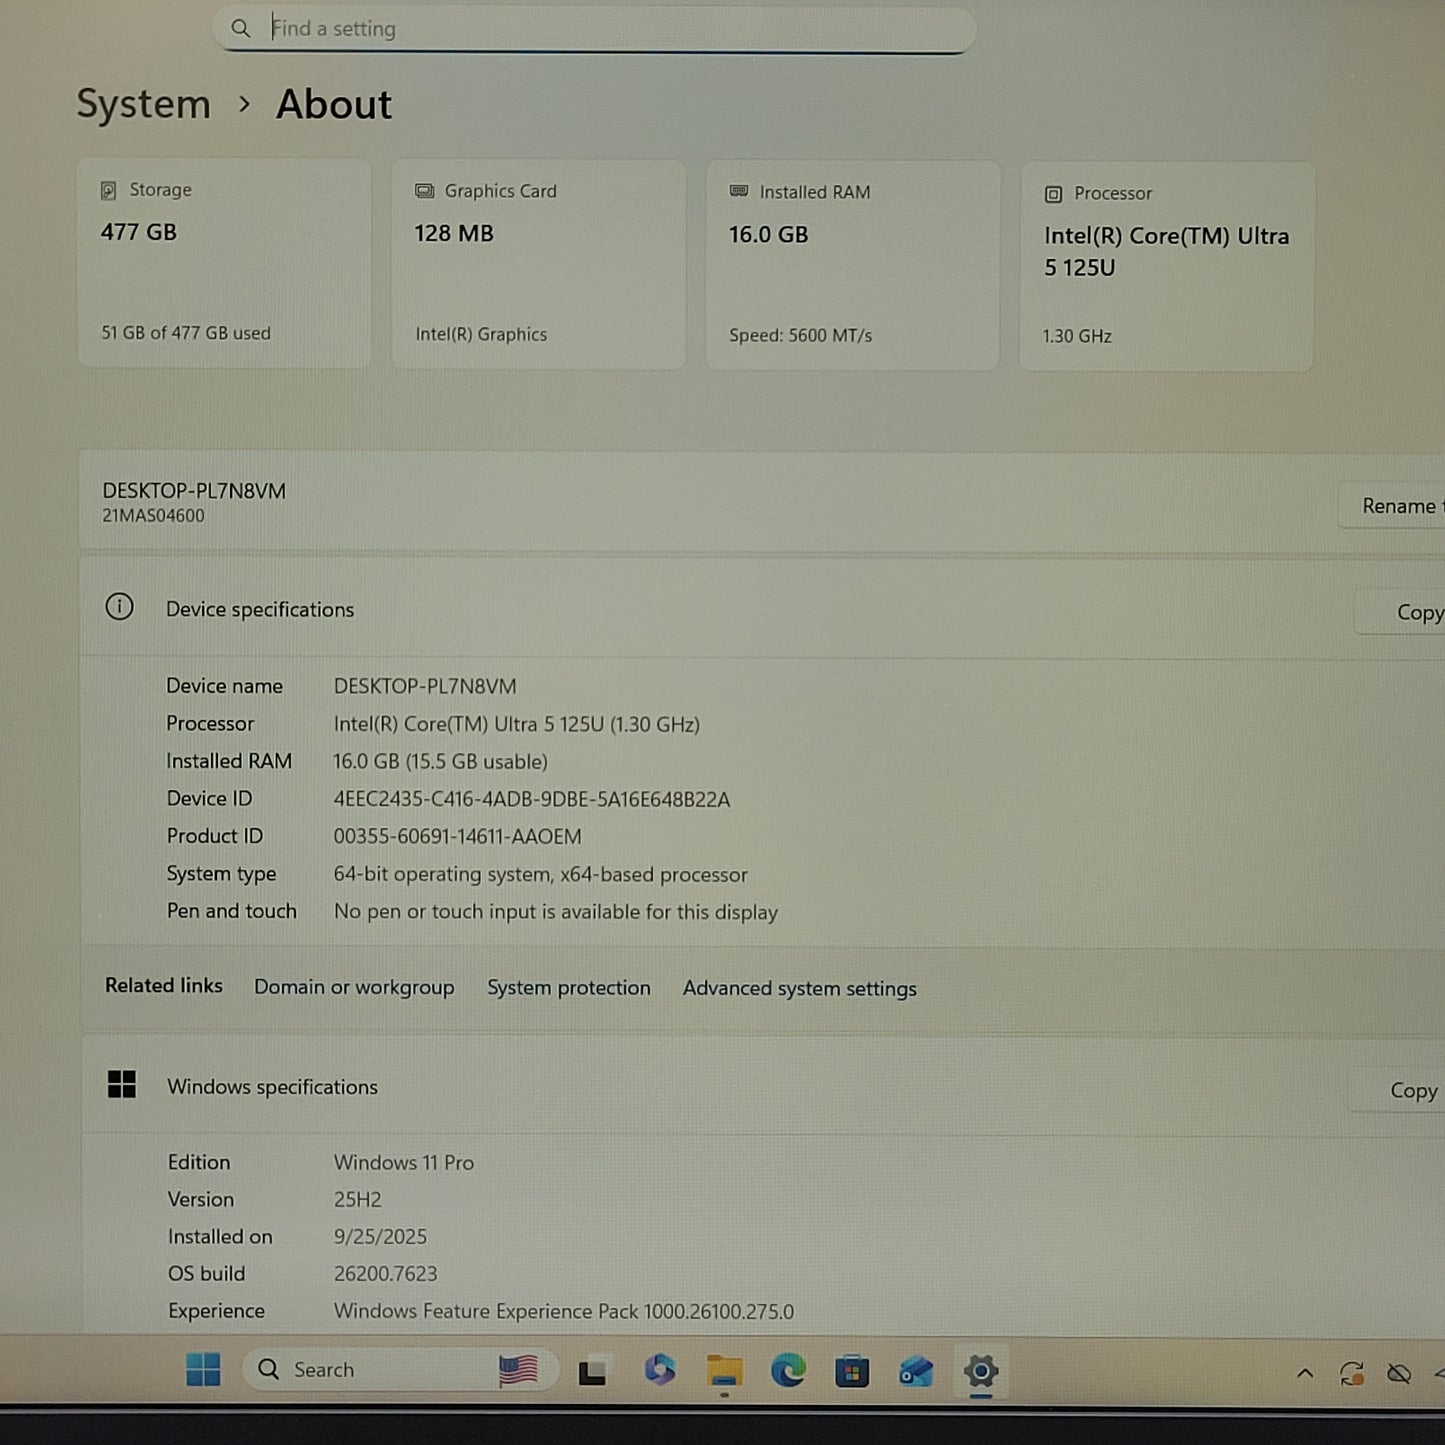Click the Device specifications info icon
Viewport: 1445px width, 1445px height.
(119, 608)
